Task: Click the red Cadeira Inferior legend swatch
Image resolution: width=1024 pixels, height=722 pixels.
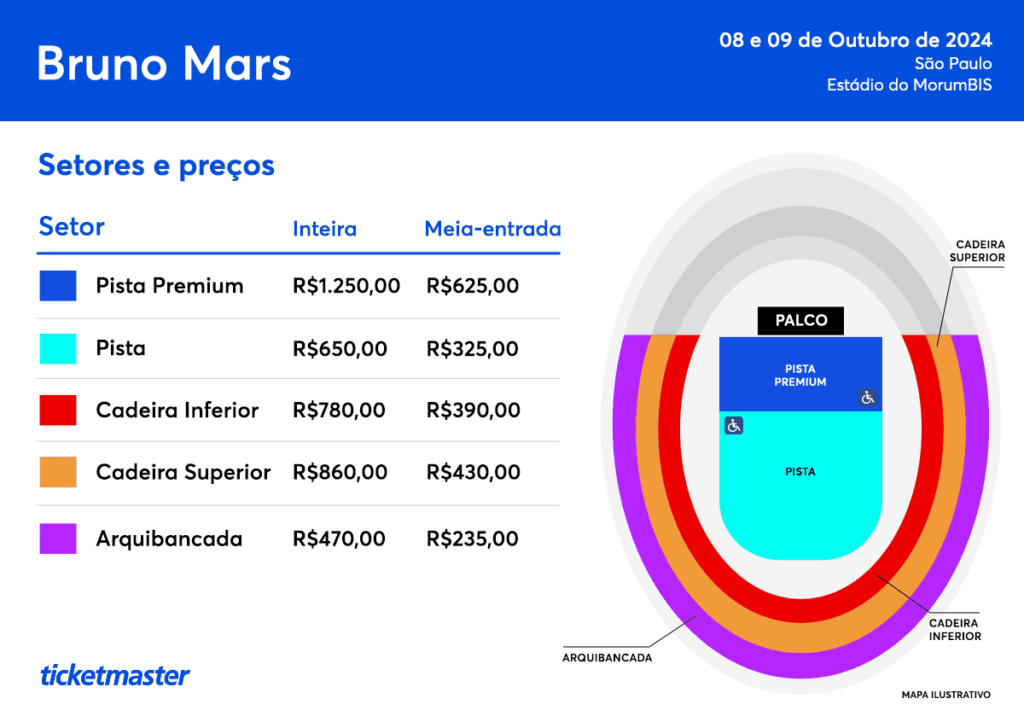Action: tap(58, 410)
